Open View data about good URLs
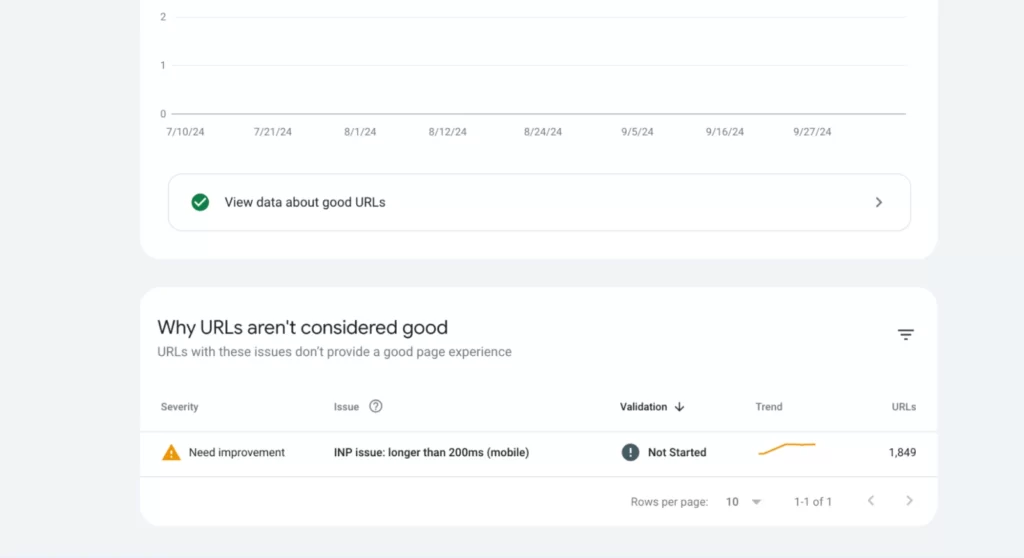The height and width of the screenshot is (558, 1024). point(305,202)
